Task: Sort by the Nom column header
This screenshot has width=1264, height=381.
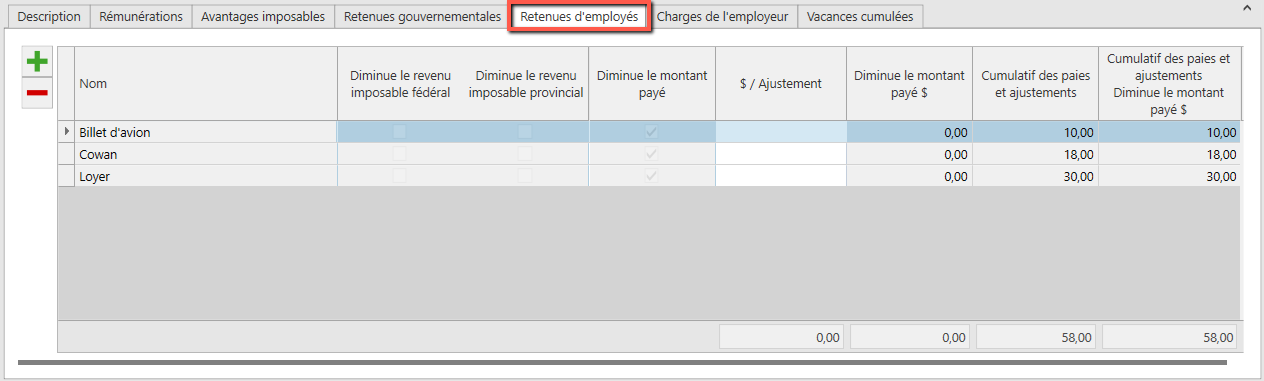Action: (x=206, y=84)
